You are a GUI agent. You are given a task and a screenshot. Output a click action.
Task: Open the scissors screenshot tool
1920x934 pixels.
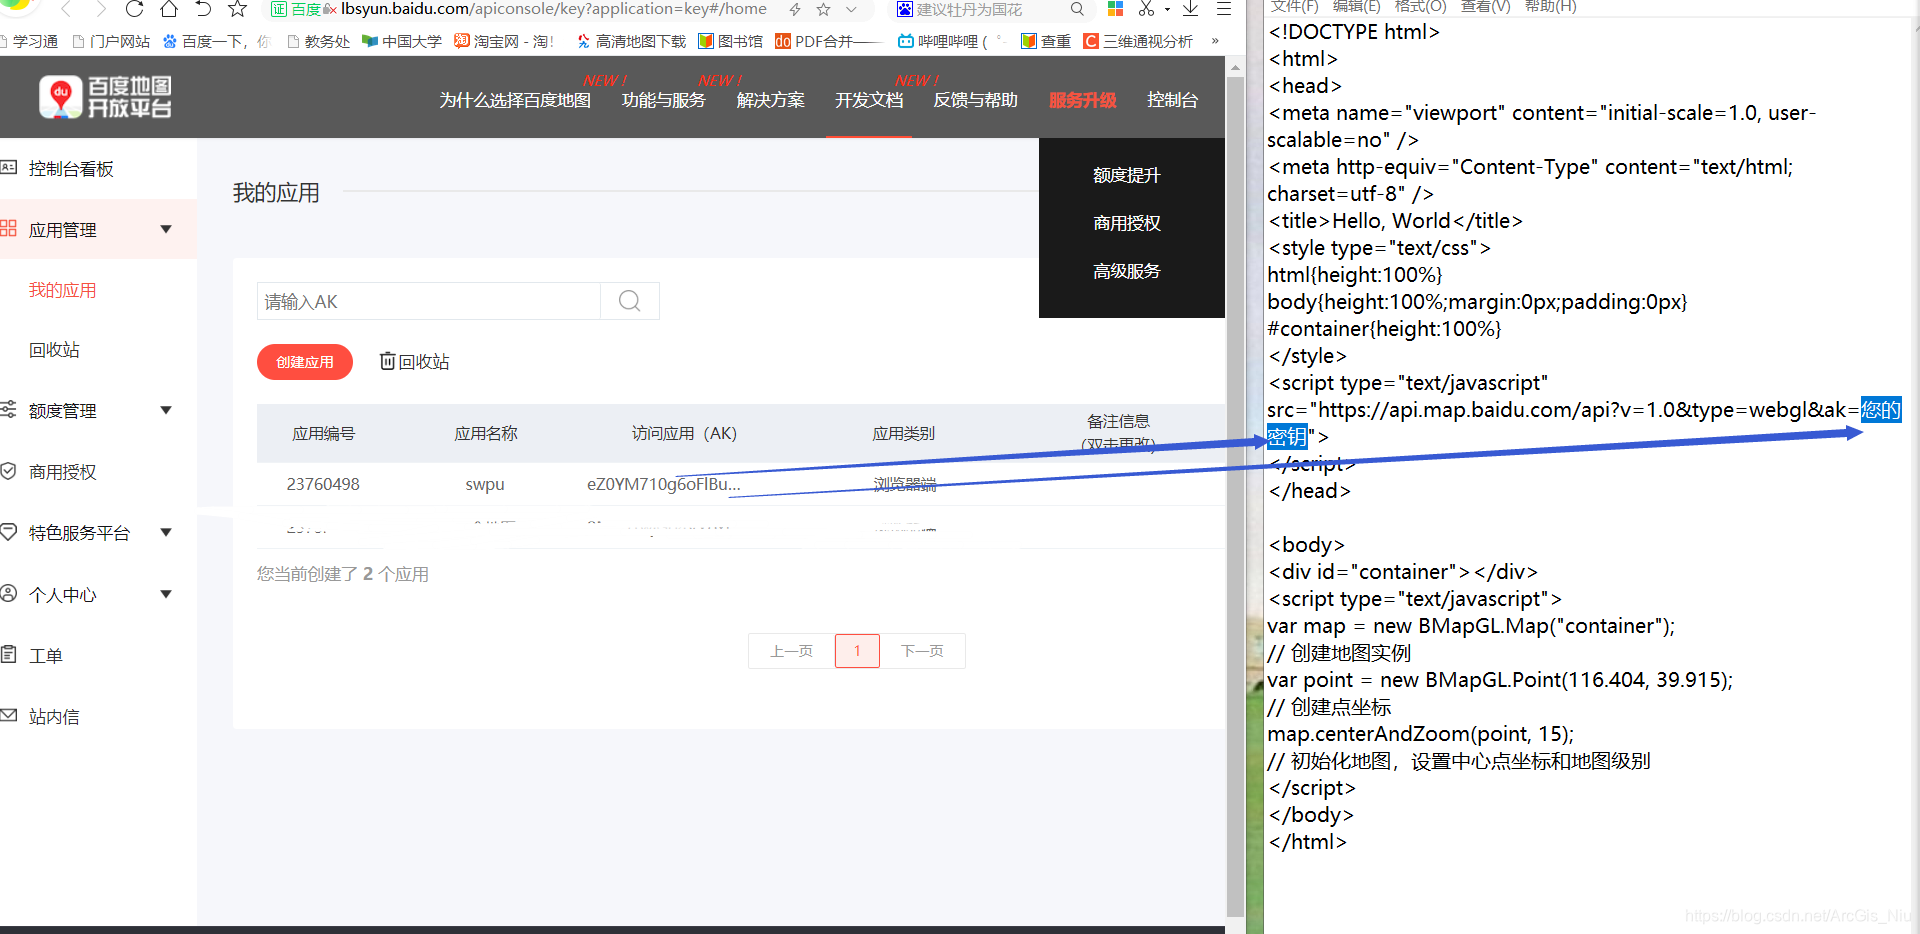point(1146,9)
